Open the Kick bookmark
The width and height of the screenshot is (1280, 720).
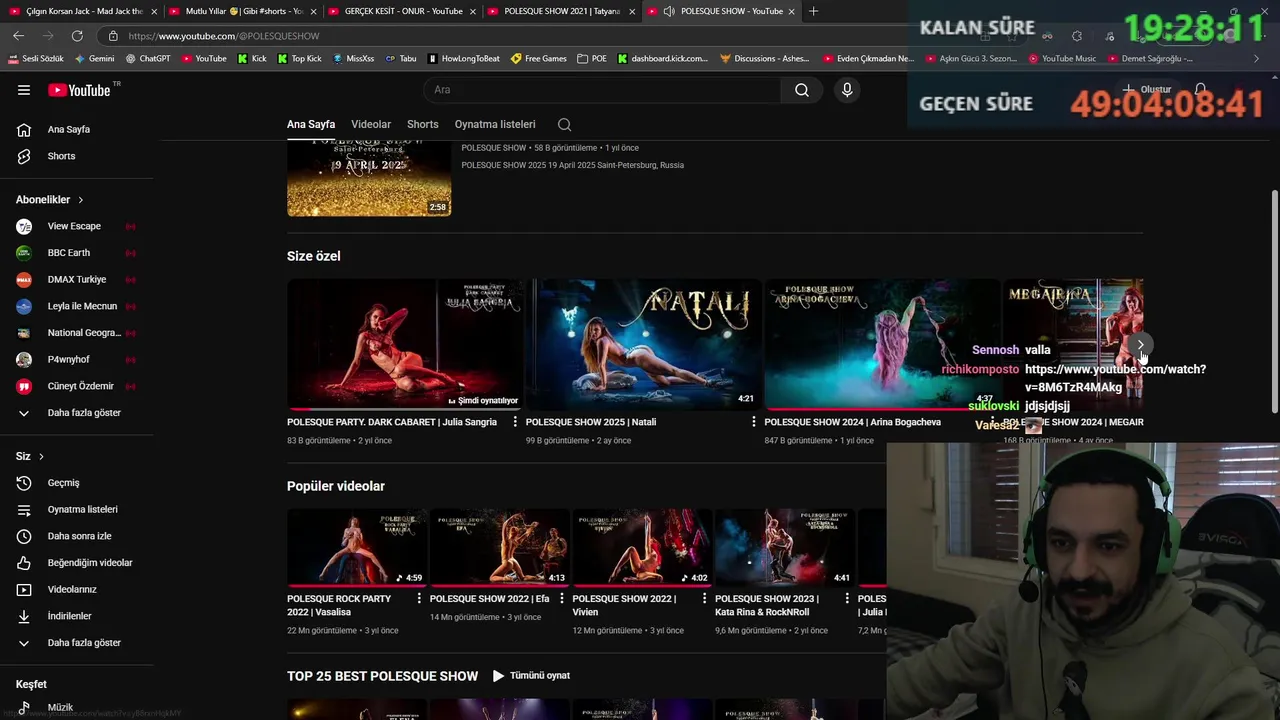(252, 59)
